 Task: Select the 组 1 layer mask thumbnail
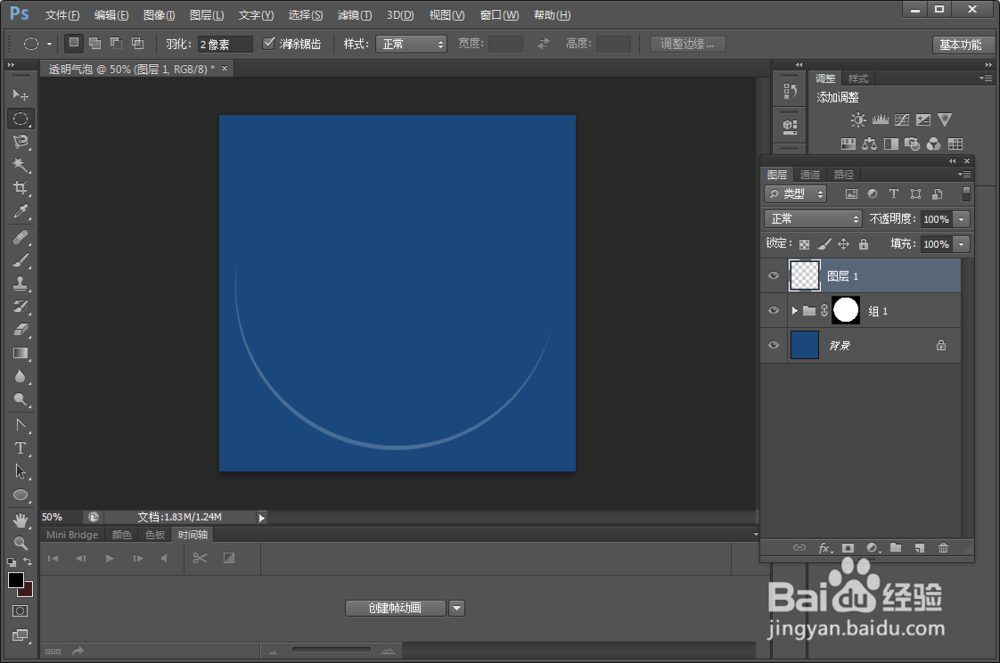(x=846, y=310)
